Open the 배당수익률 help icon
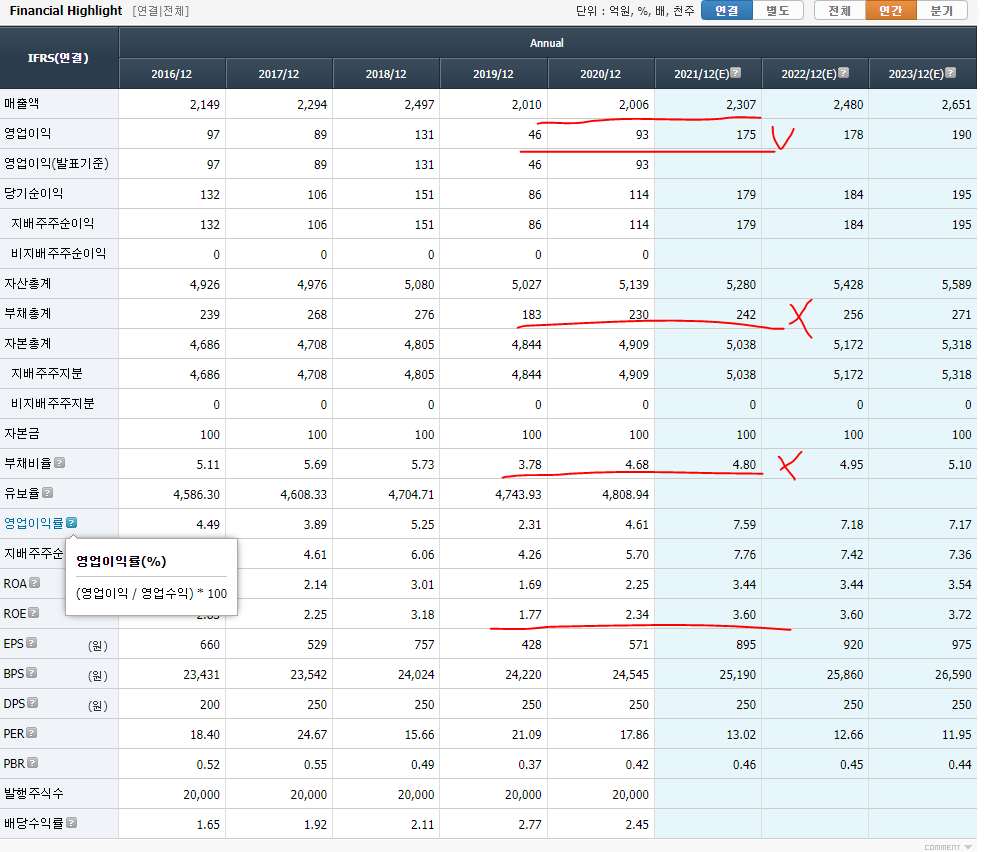984x852 pixels. pyautogui.click(x=72, y=823)
